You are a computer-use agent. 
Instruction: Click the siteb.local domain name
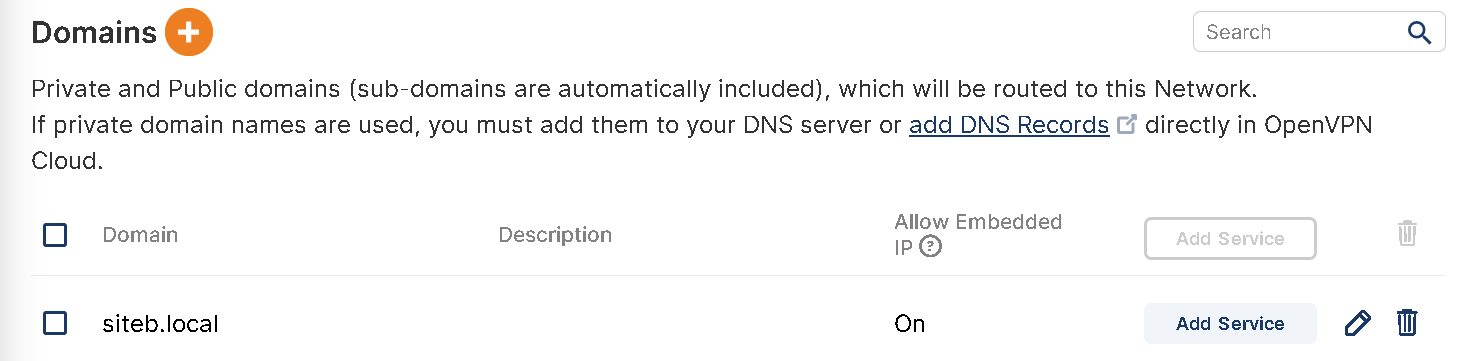161,324
